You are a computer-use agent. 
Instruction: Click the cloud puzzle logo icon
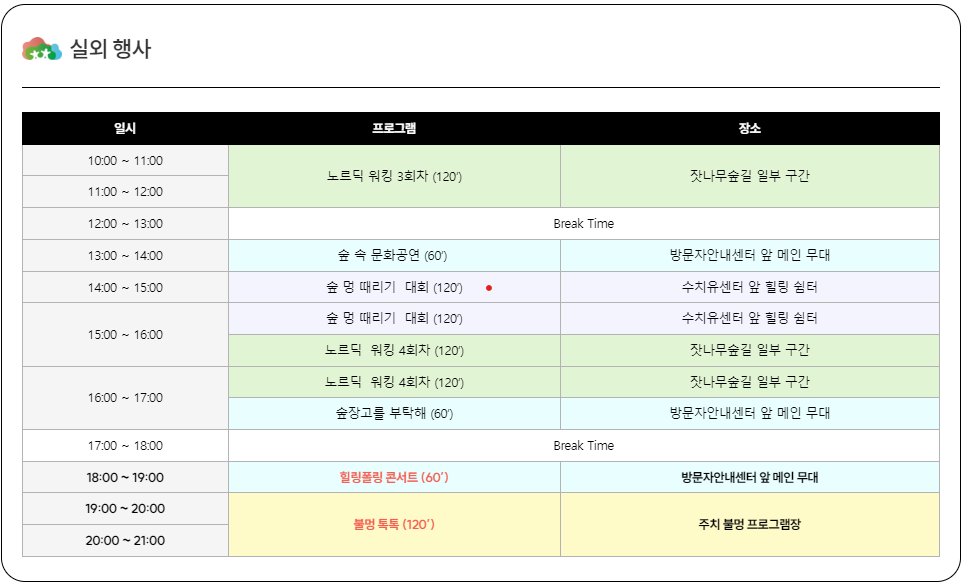click(40, 46)
